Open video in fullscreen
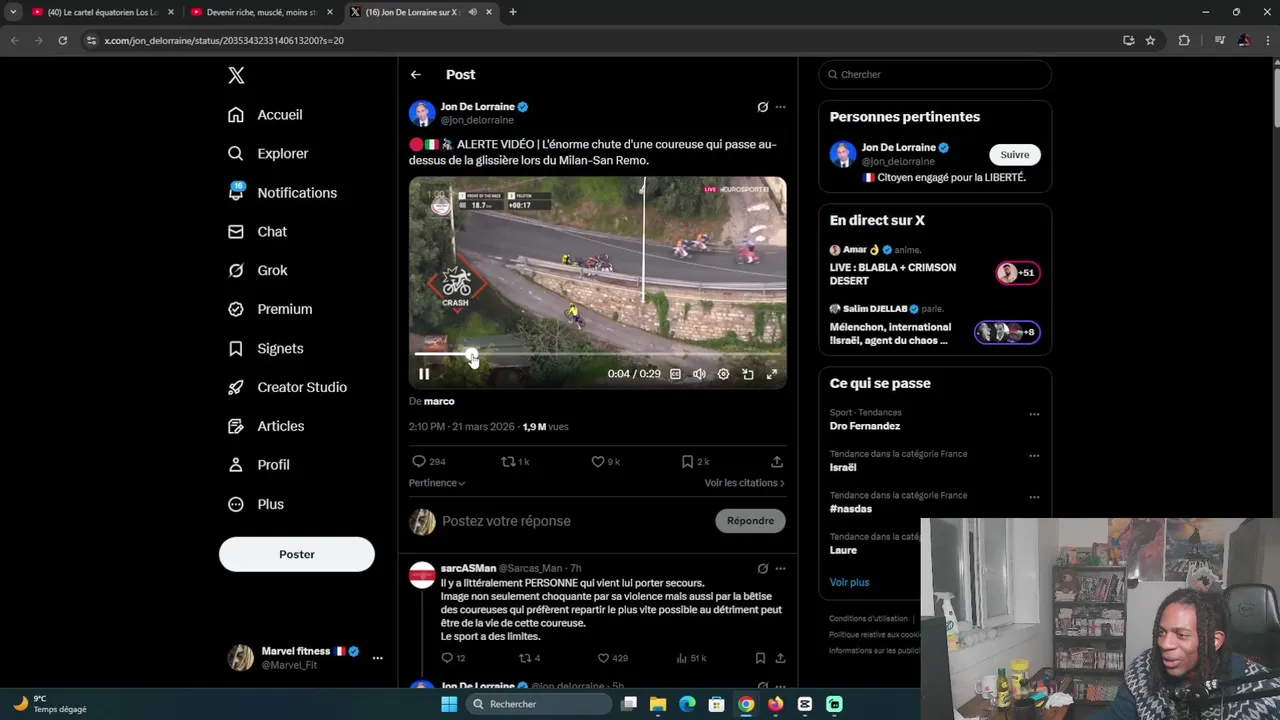 [771, 374]
